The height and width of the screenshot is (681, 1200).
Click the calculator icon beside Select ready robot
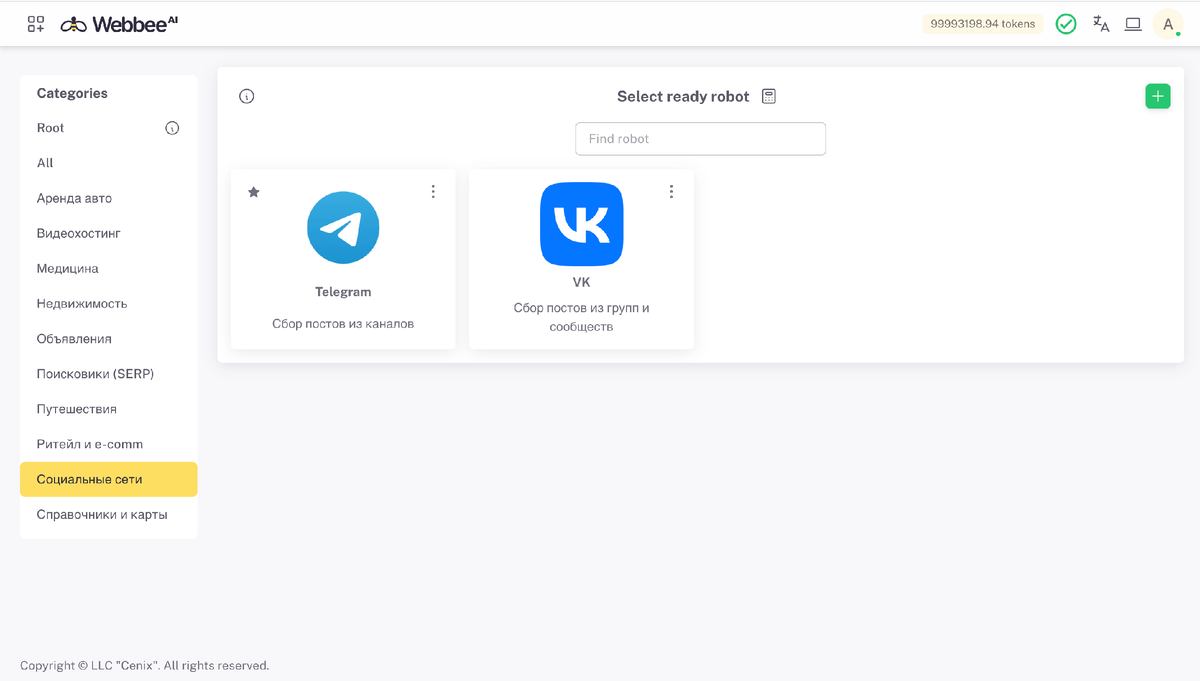[x=768, y=96]
